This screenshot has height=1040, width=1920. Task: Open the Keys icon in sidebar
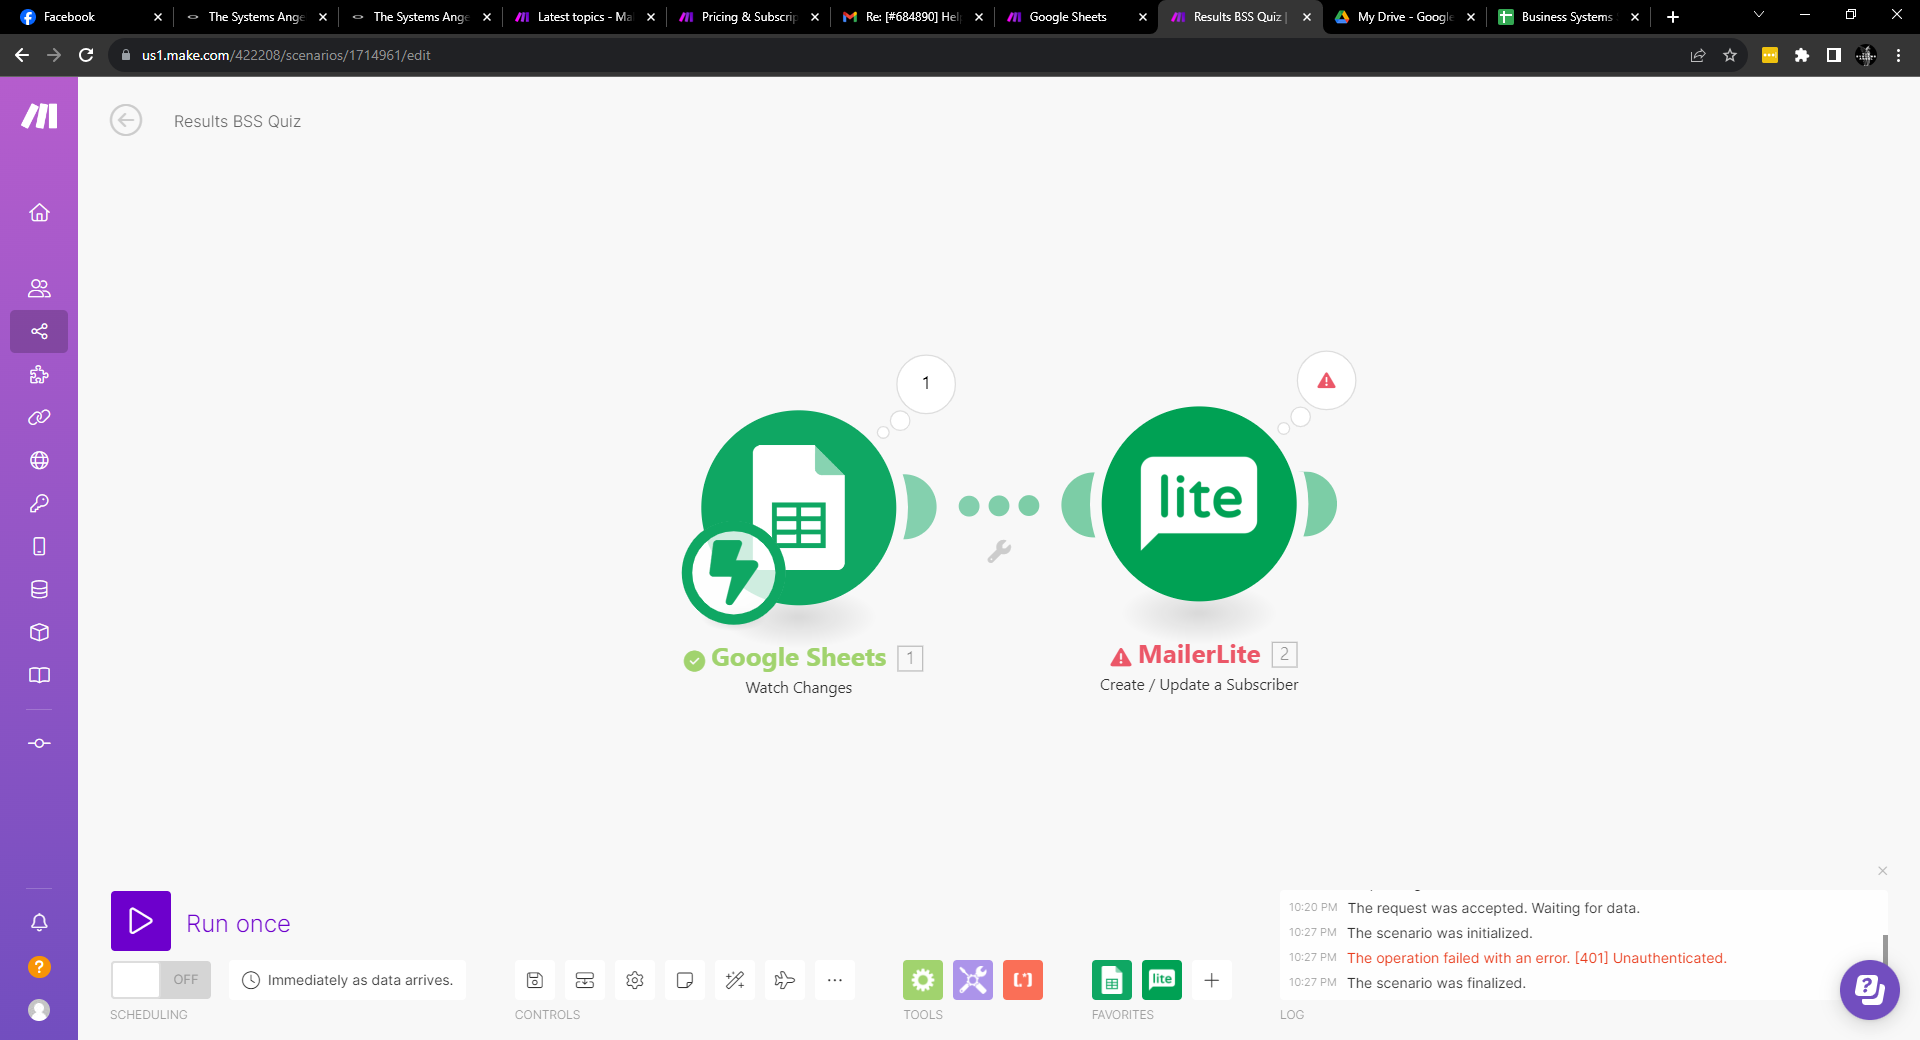click(x=39, y=503)
